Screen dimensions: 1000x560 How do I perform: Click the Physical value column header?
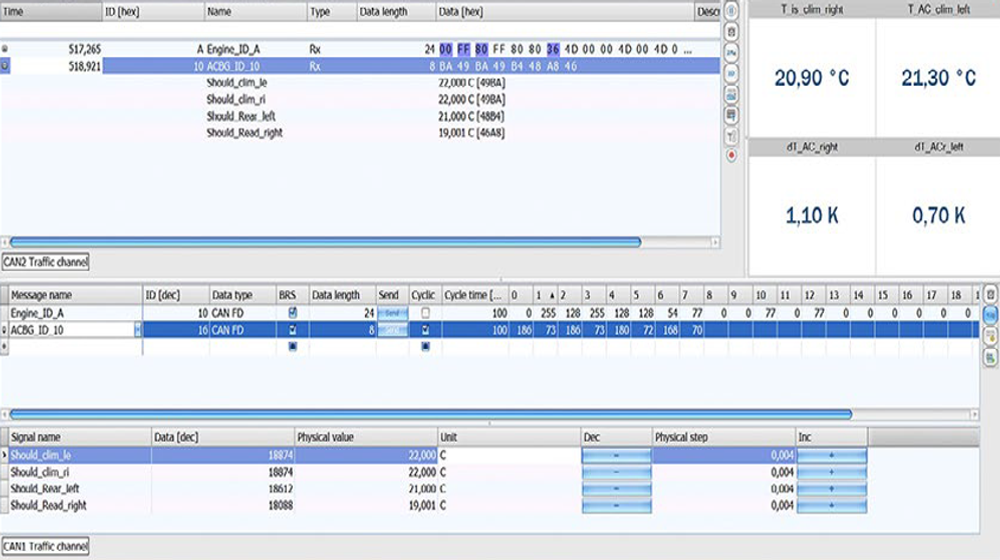click(x=366, y=437)
